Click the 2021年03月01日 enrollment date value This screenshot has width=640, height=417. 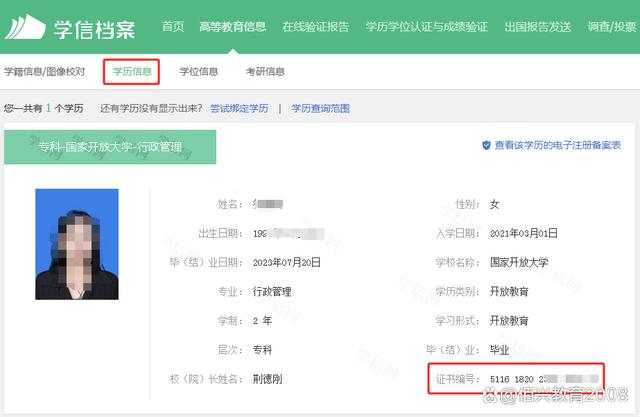point(524,233)
